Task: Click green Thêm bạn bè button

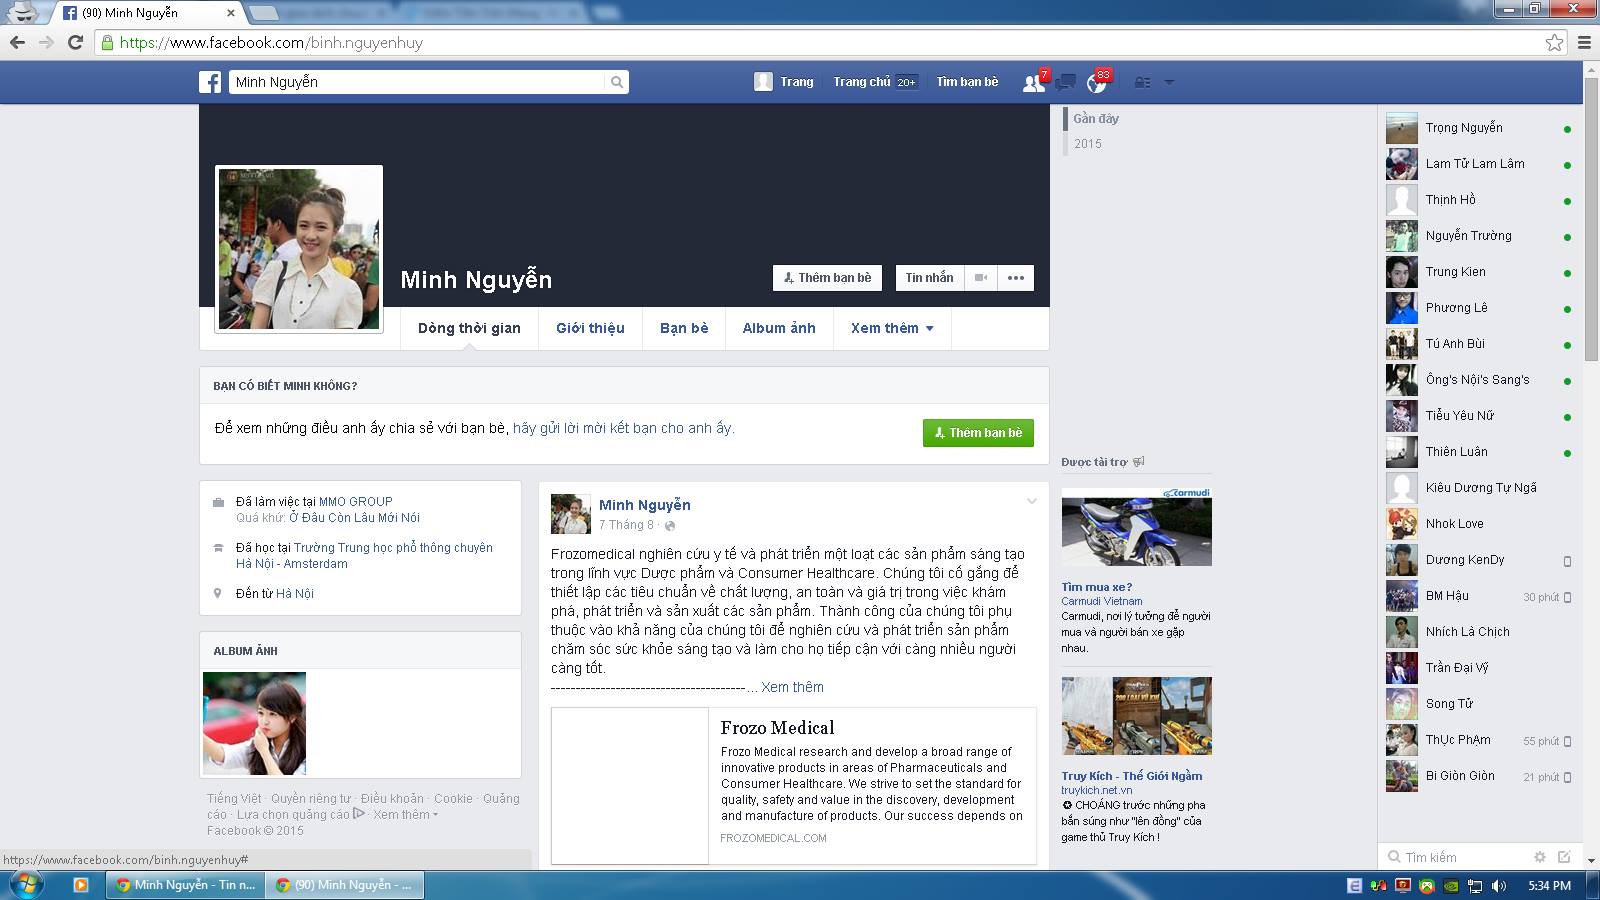Action: pyautogui.click(x=978, y=433)
